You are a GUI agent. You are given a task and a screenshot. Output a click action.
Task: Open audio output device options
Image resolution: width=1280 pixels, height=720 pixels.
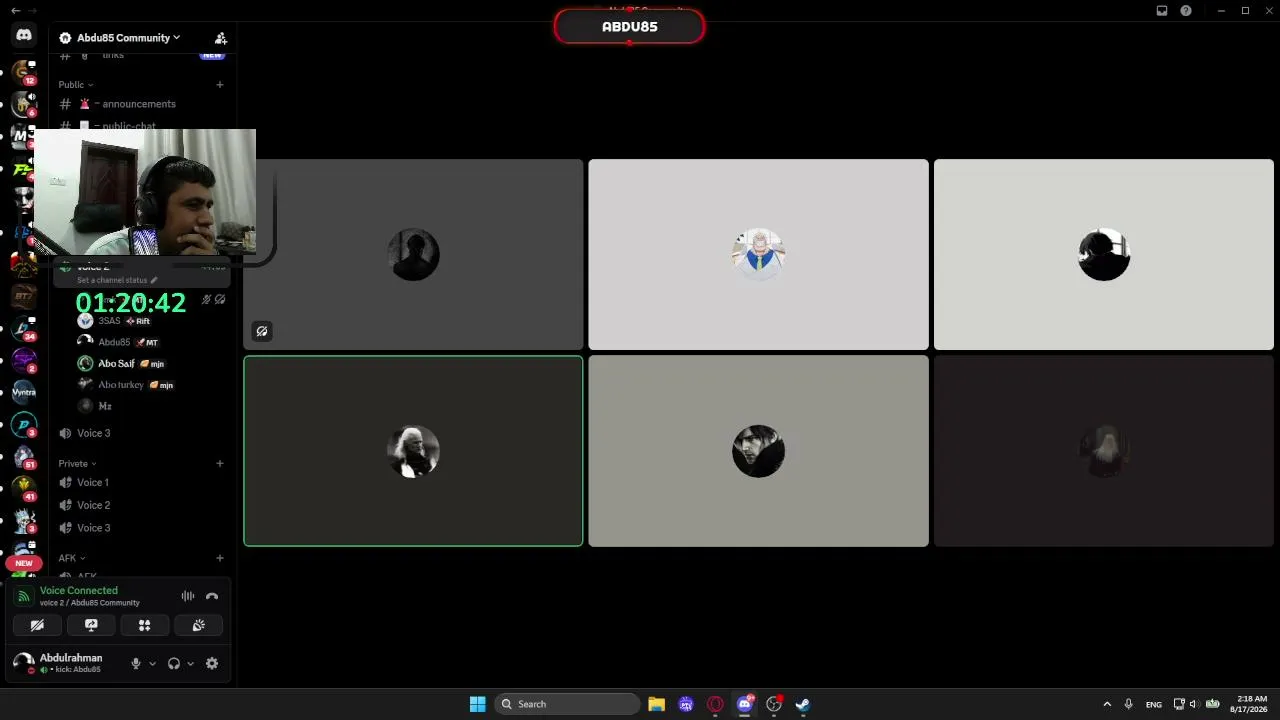(190, 663)
